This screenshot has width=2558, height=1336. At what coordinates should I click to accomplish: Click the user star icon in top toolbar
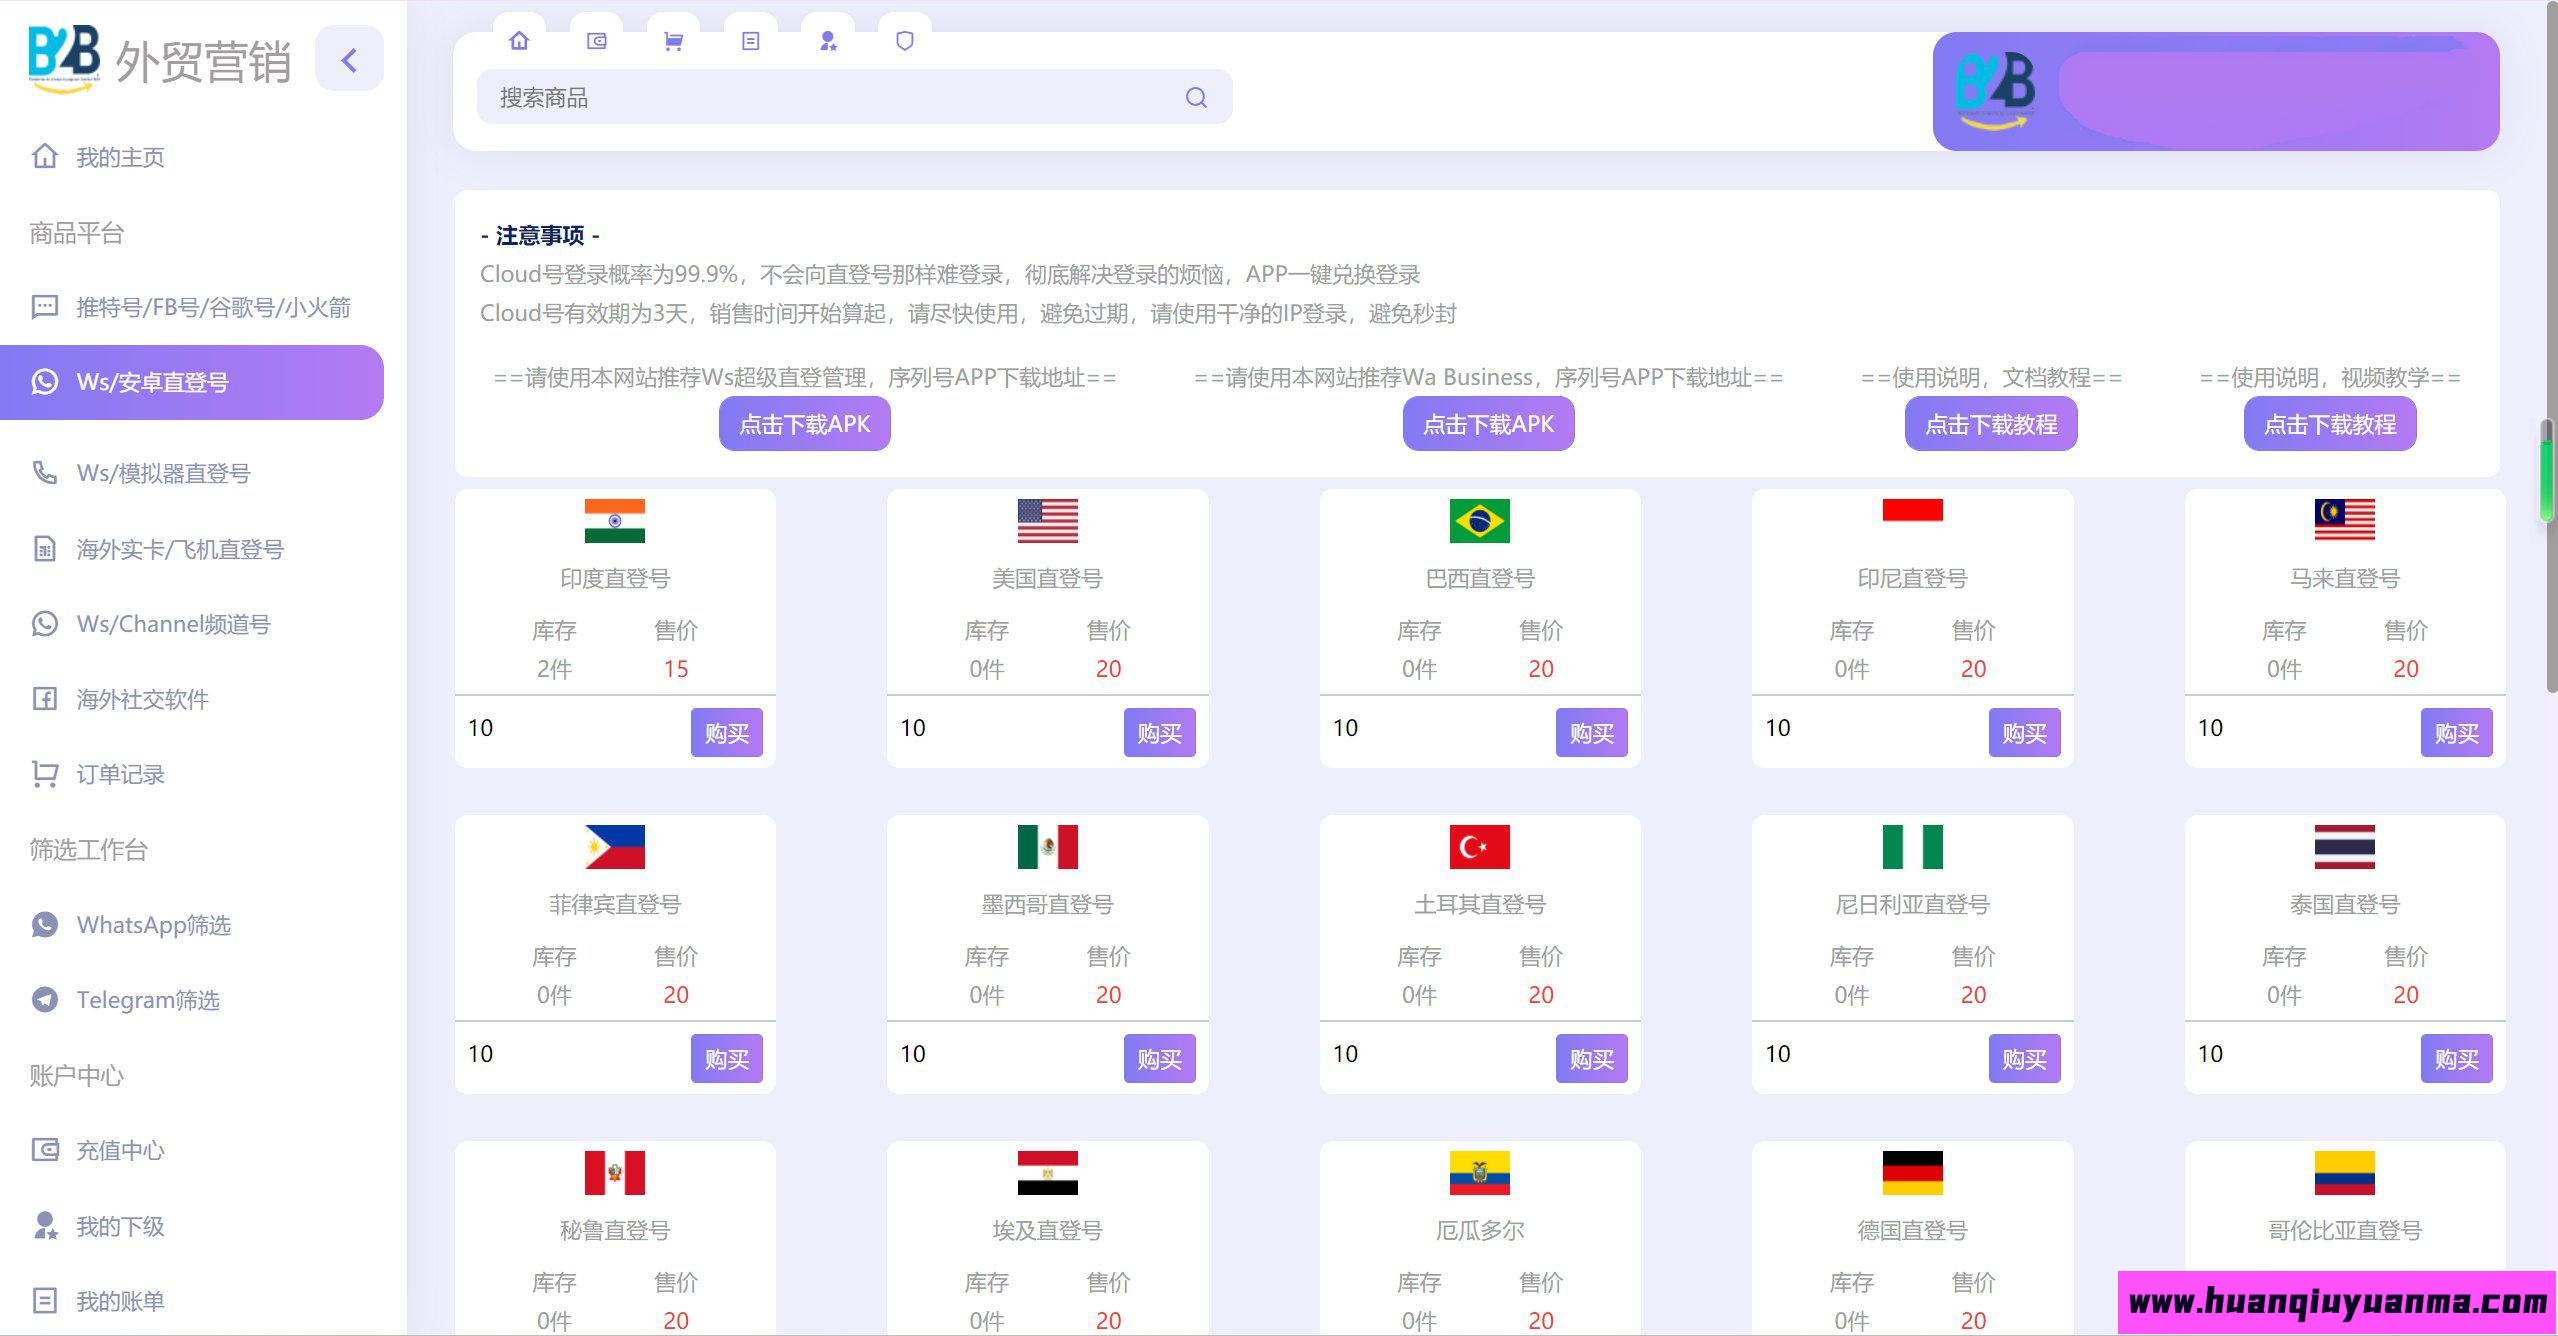pyautogui.click(x=828, y=41)
